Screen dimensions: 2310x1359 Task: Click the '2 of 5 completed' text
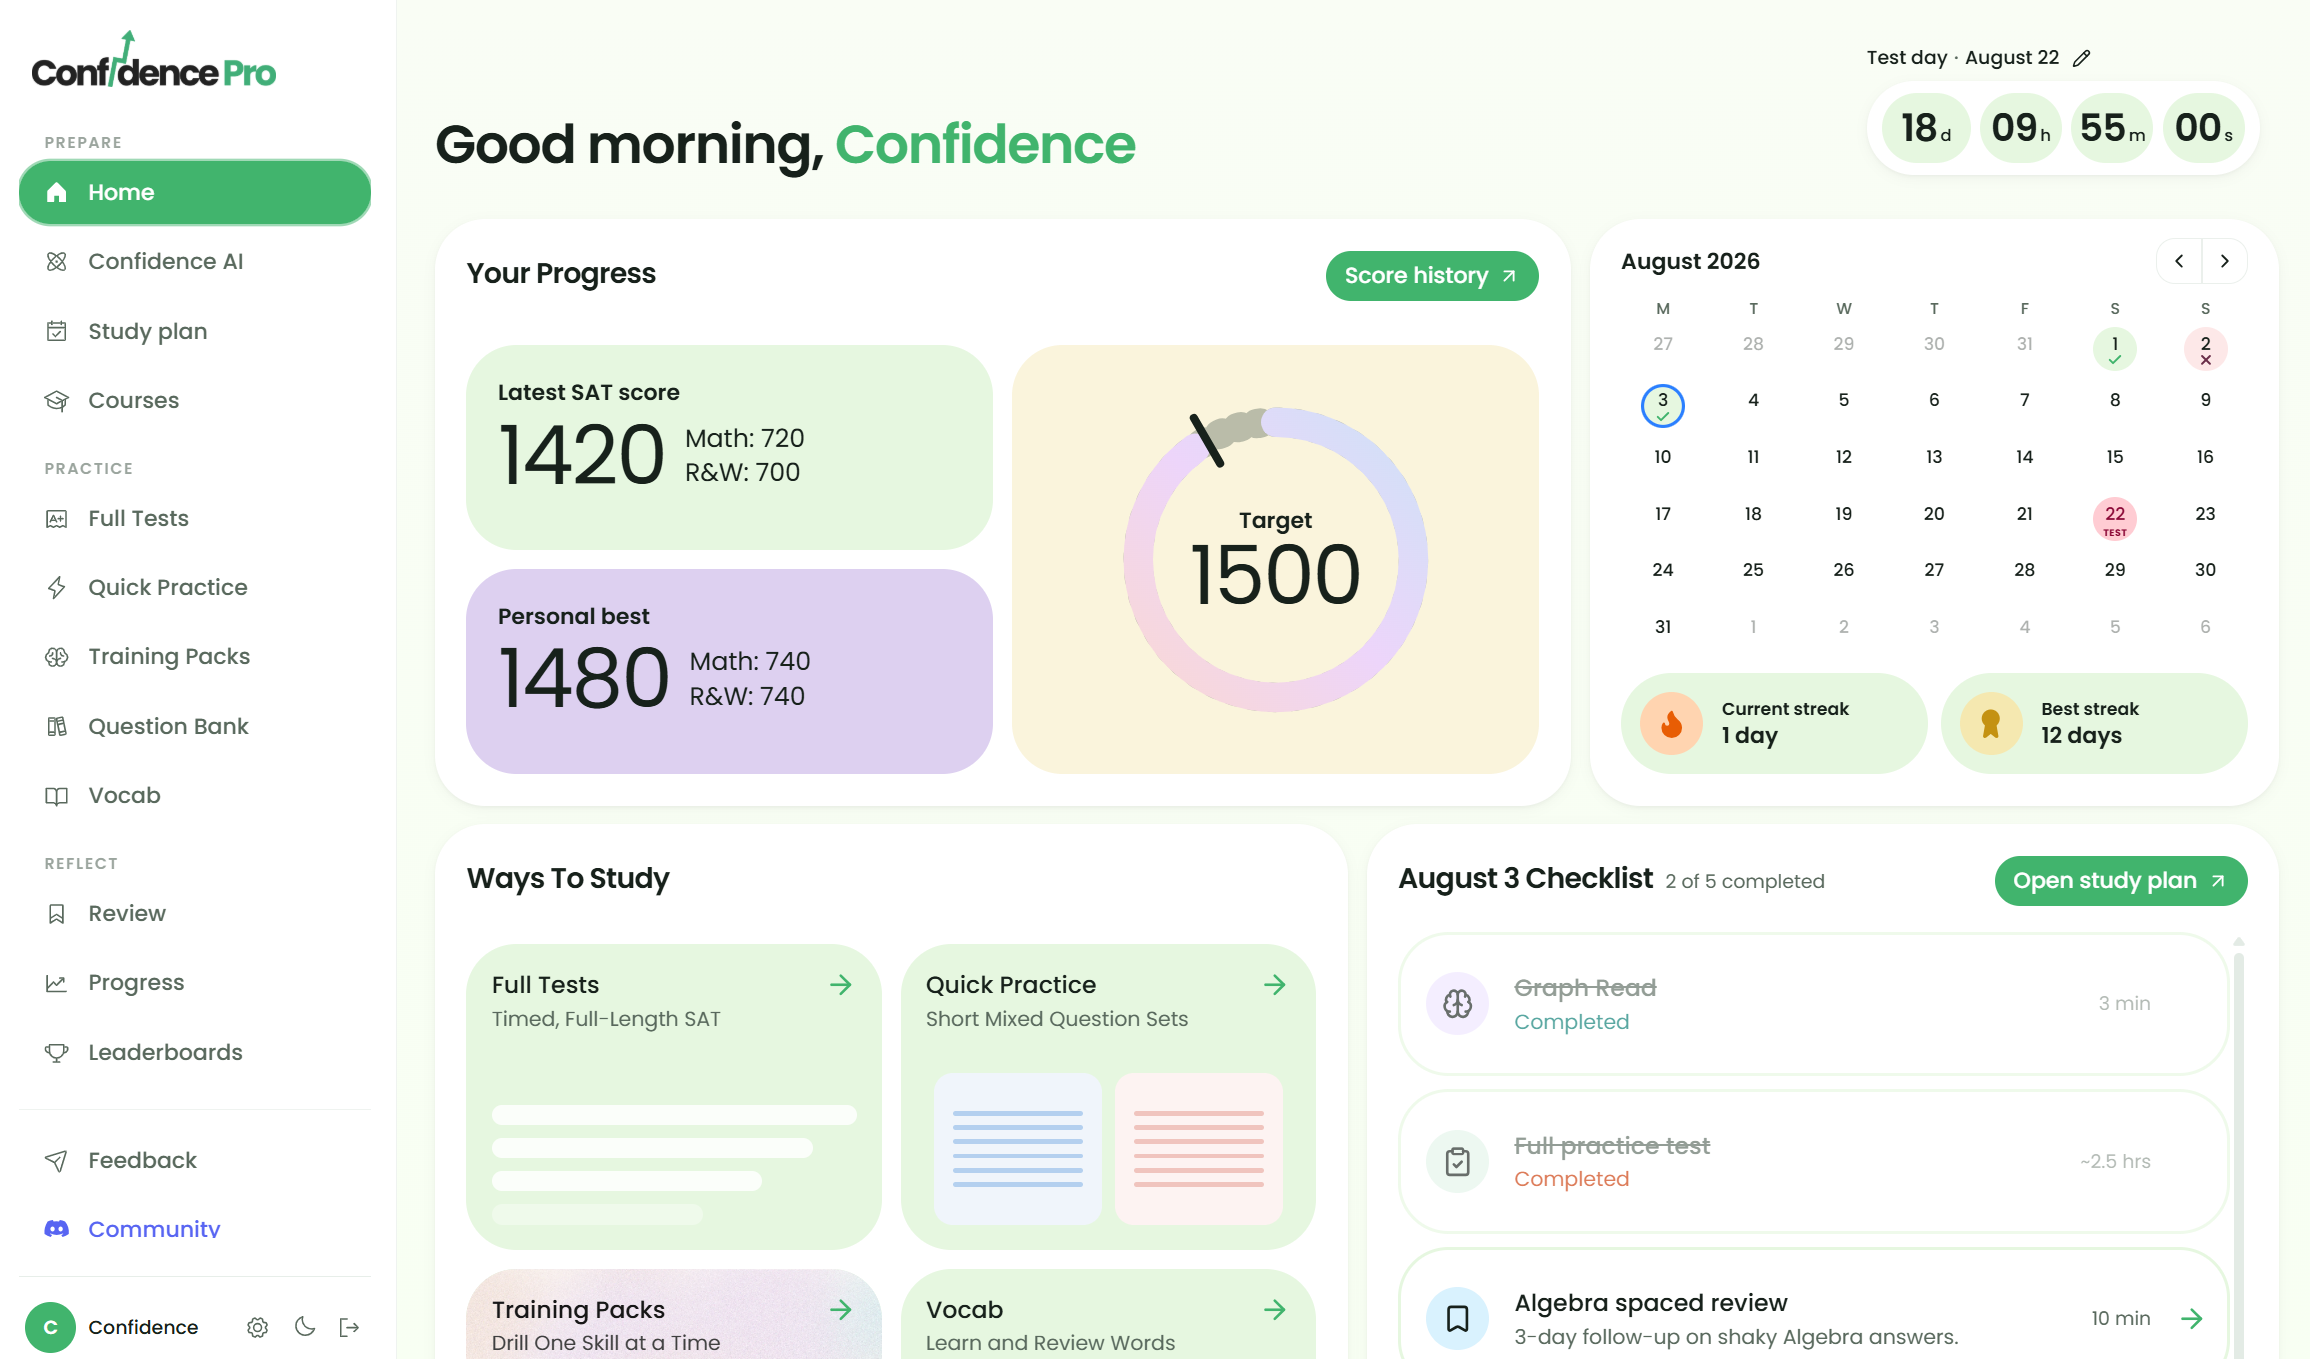tap(1745, 881)
